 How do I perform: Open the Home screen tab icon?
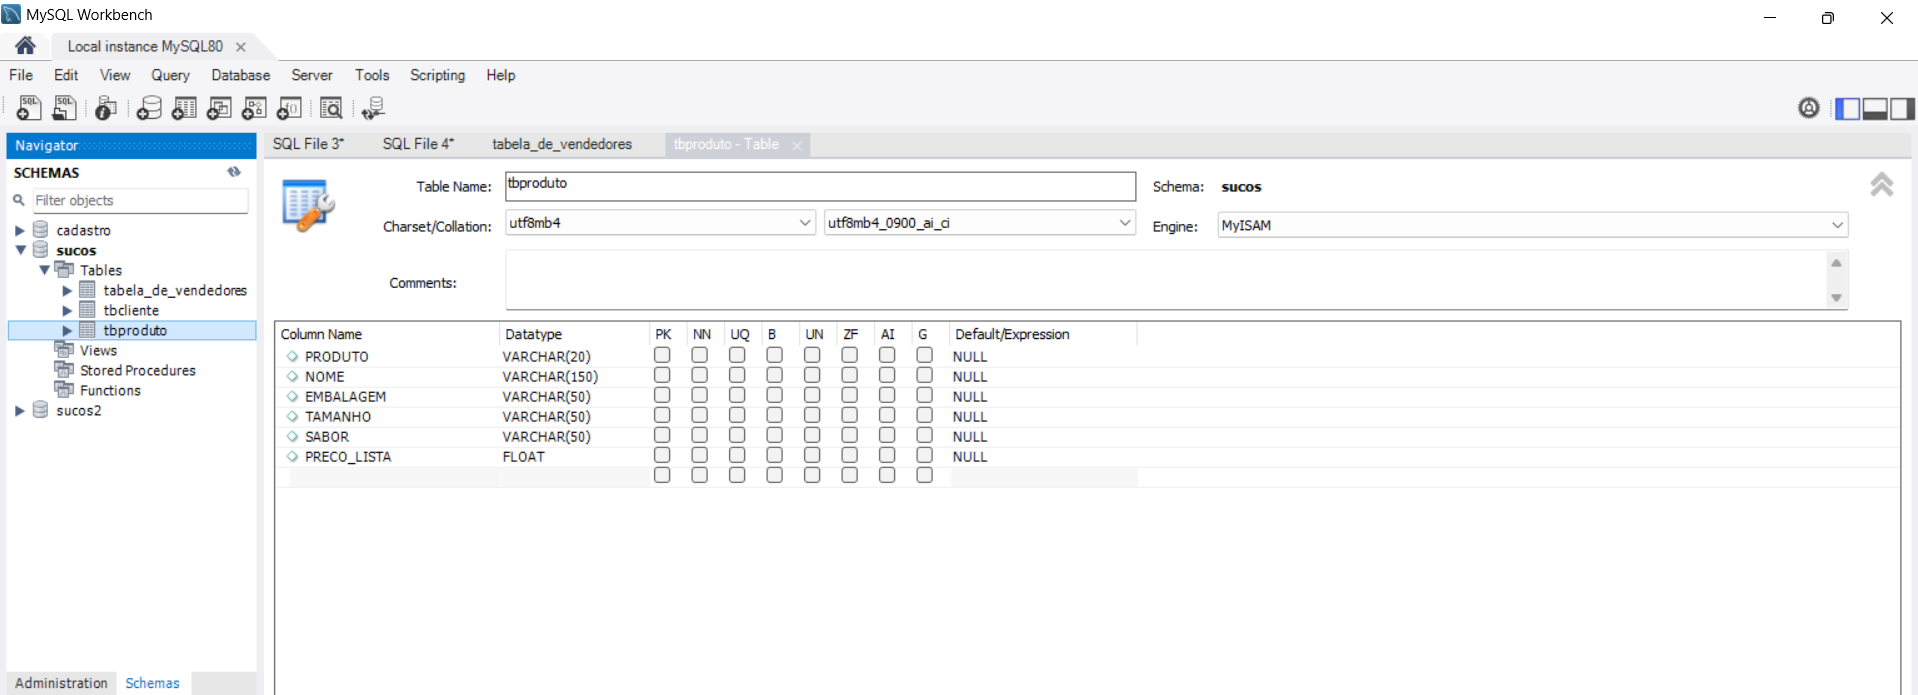25,45
